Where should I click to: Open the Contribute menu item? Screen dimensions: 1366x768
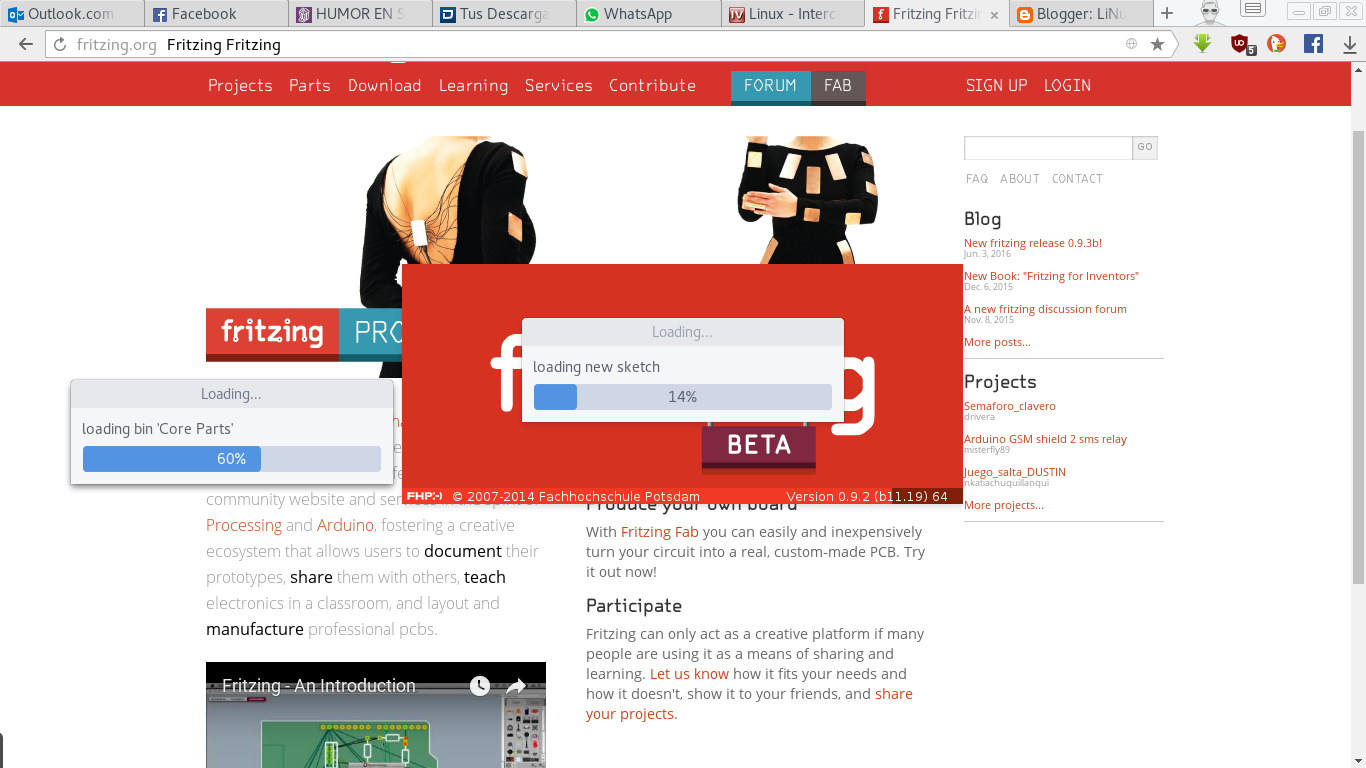coord(652,86)
